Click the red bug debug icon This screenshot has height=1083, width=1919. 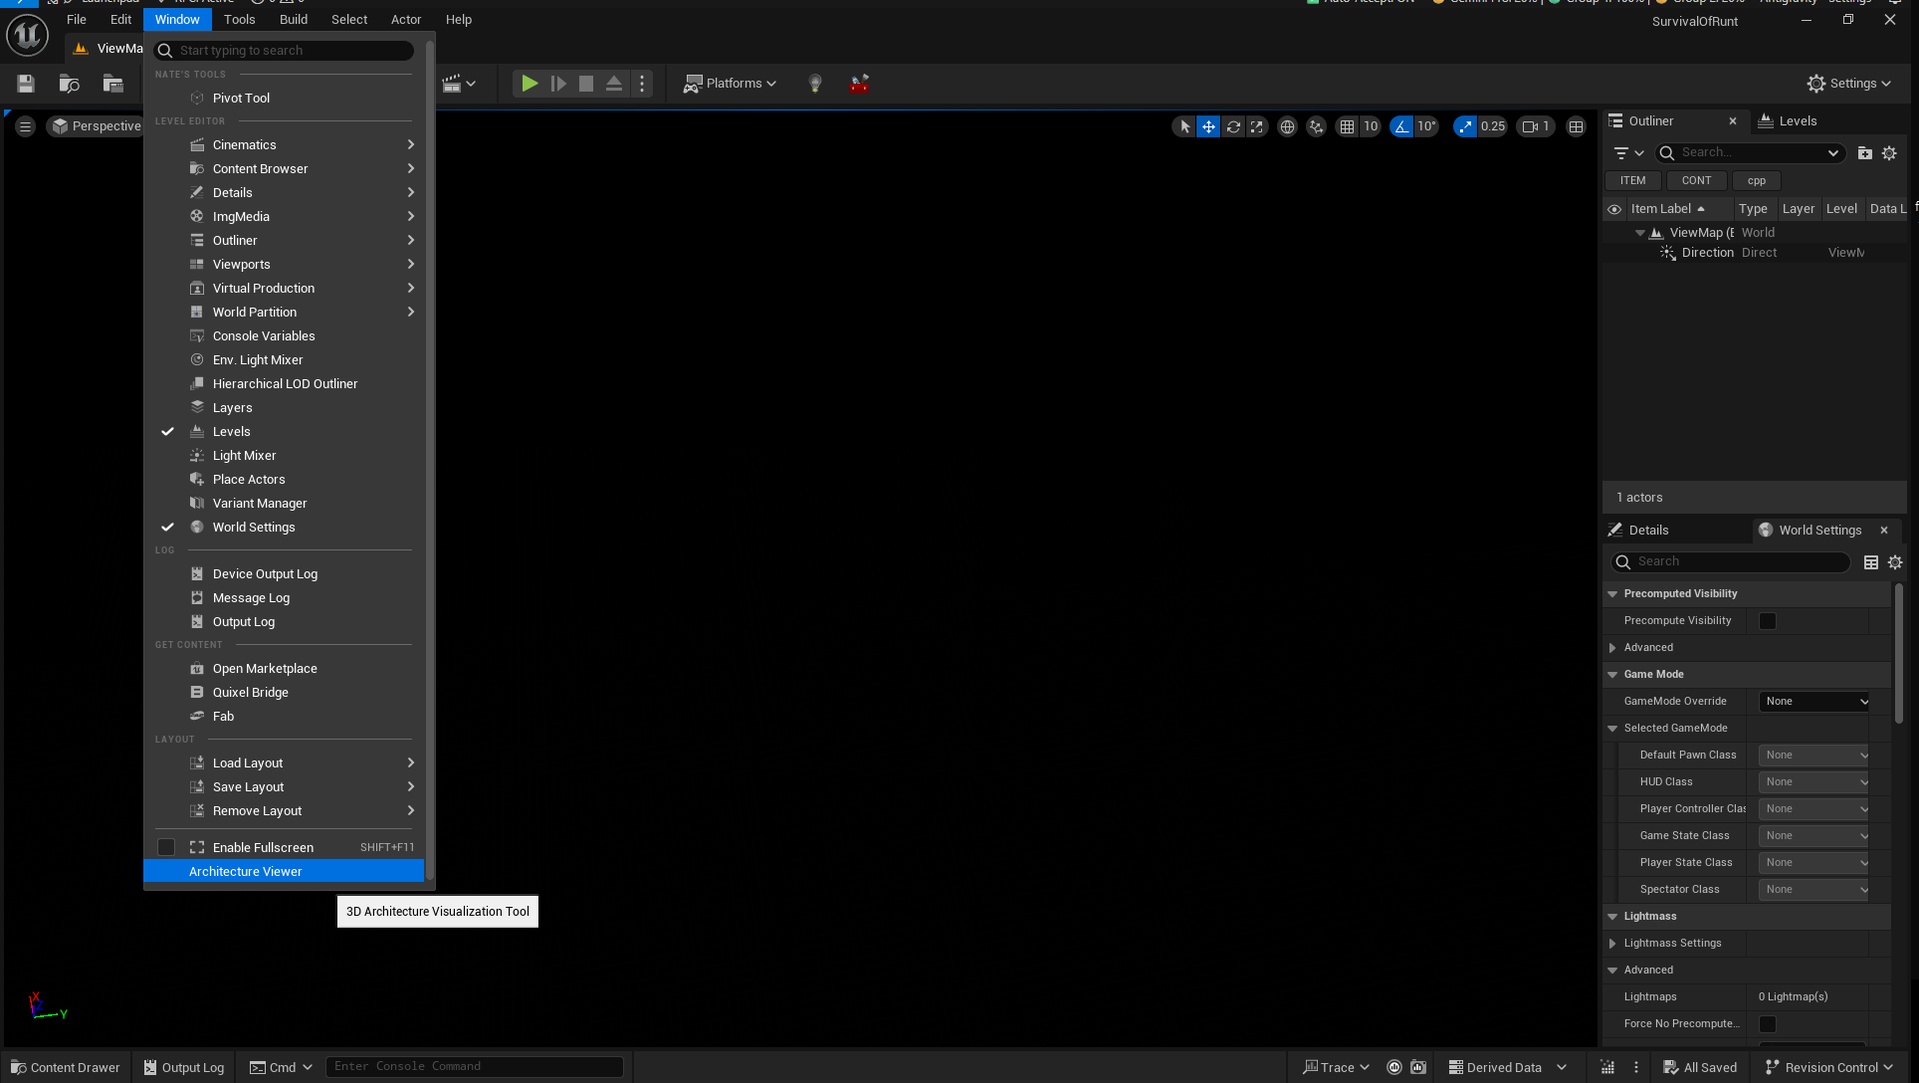(x=859, y=84)
